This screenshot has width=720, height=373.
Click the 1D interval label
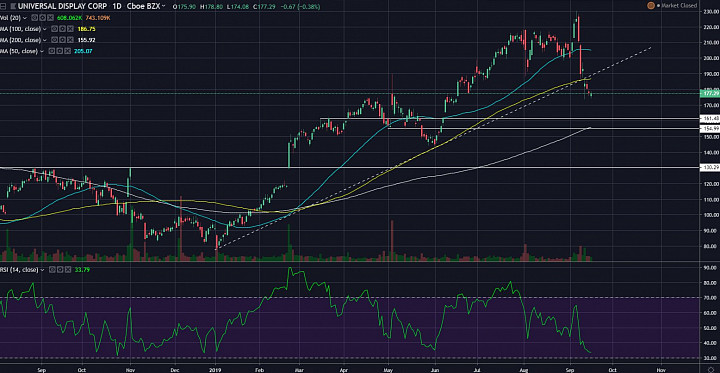(117, 6)
